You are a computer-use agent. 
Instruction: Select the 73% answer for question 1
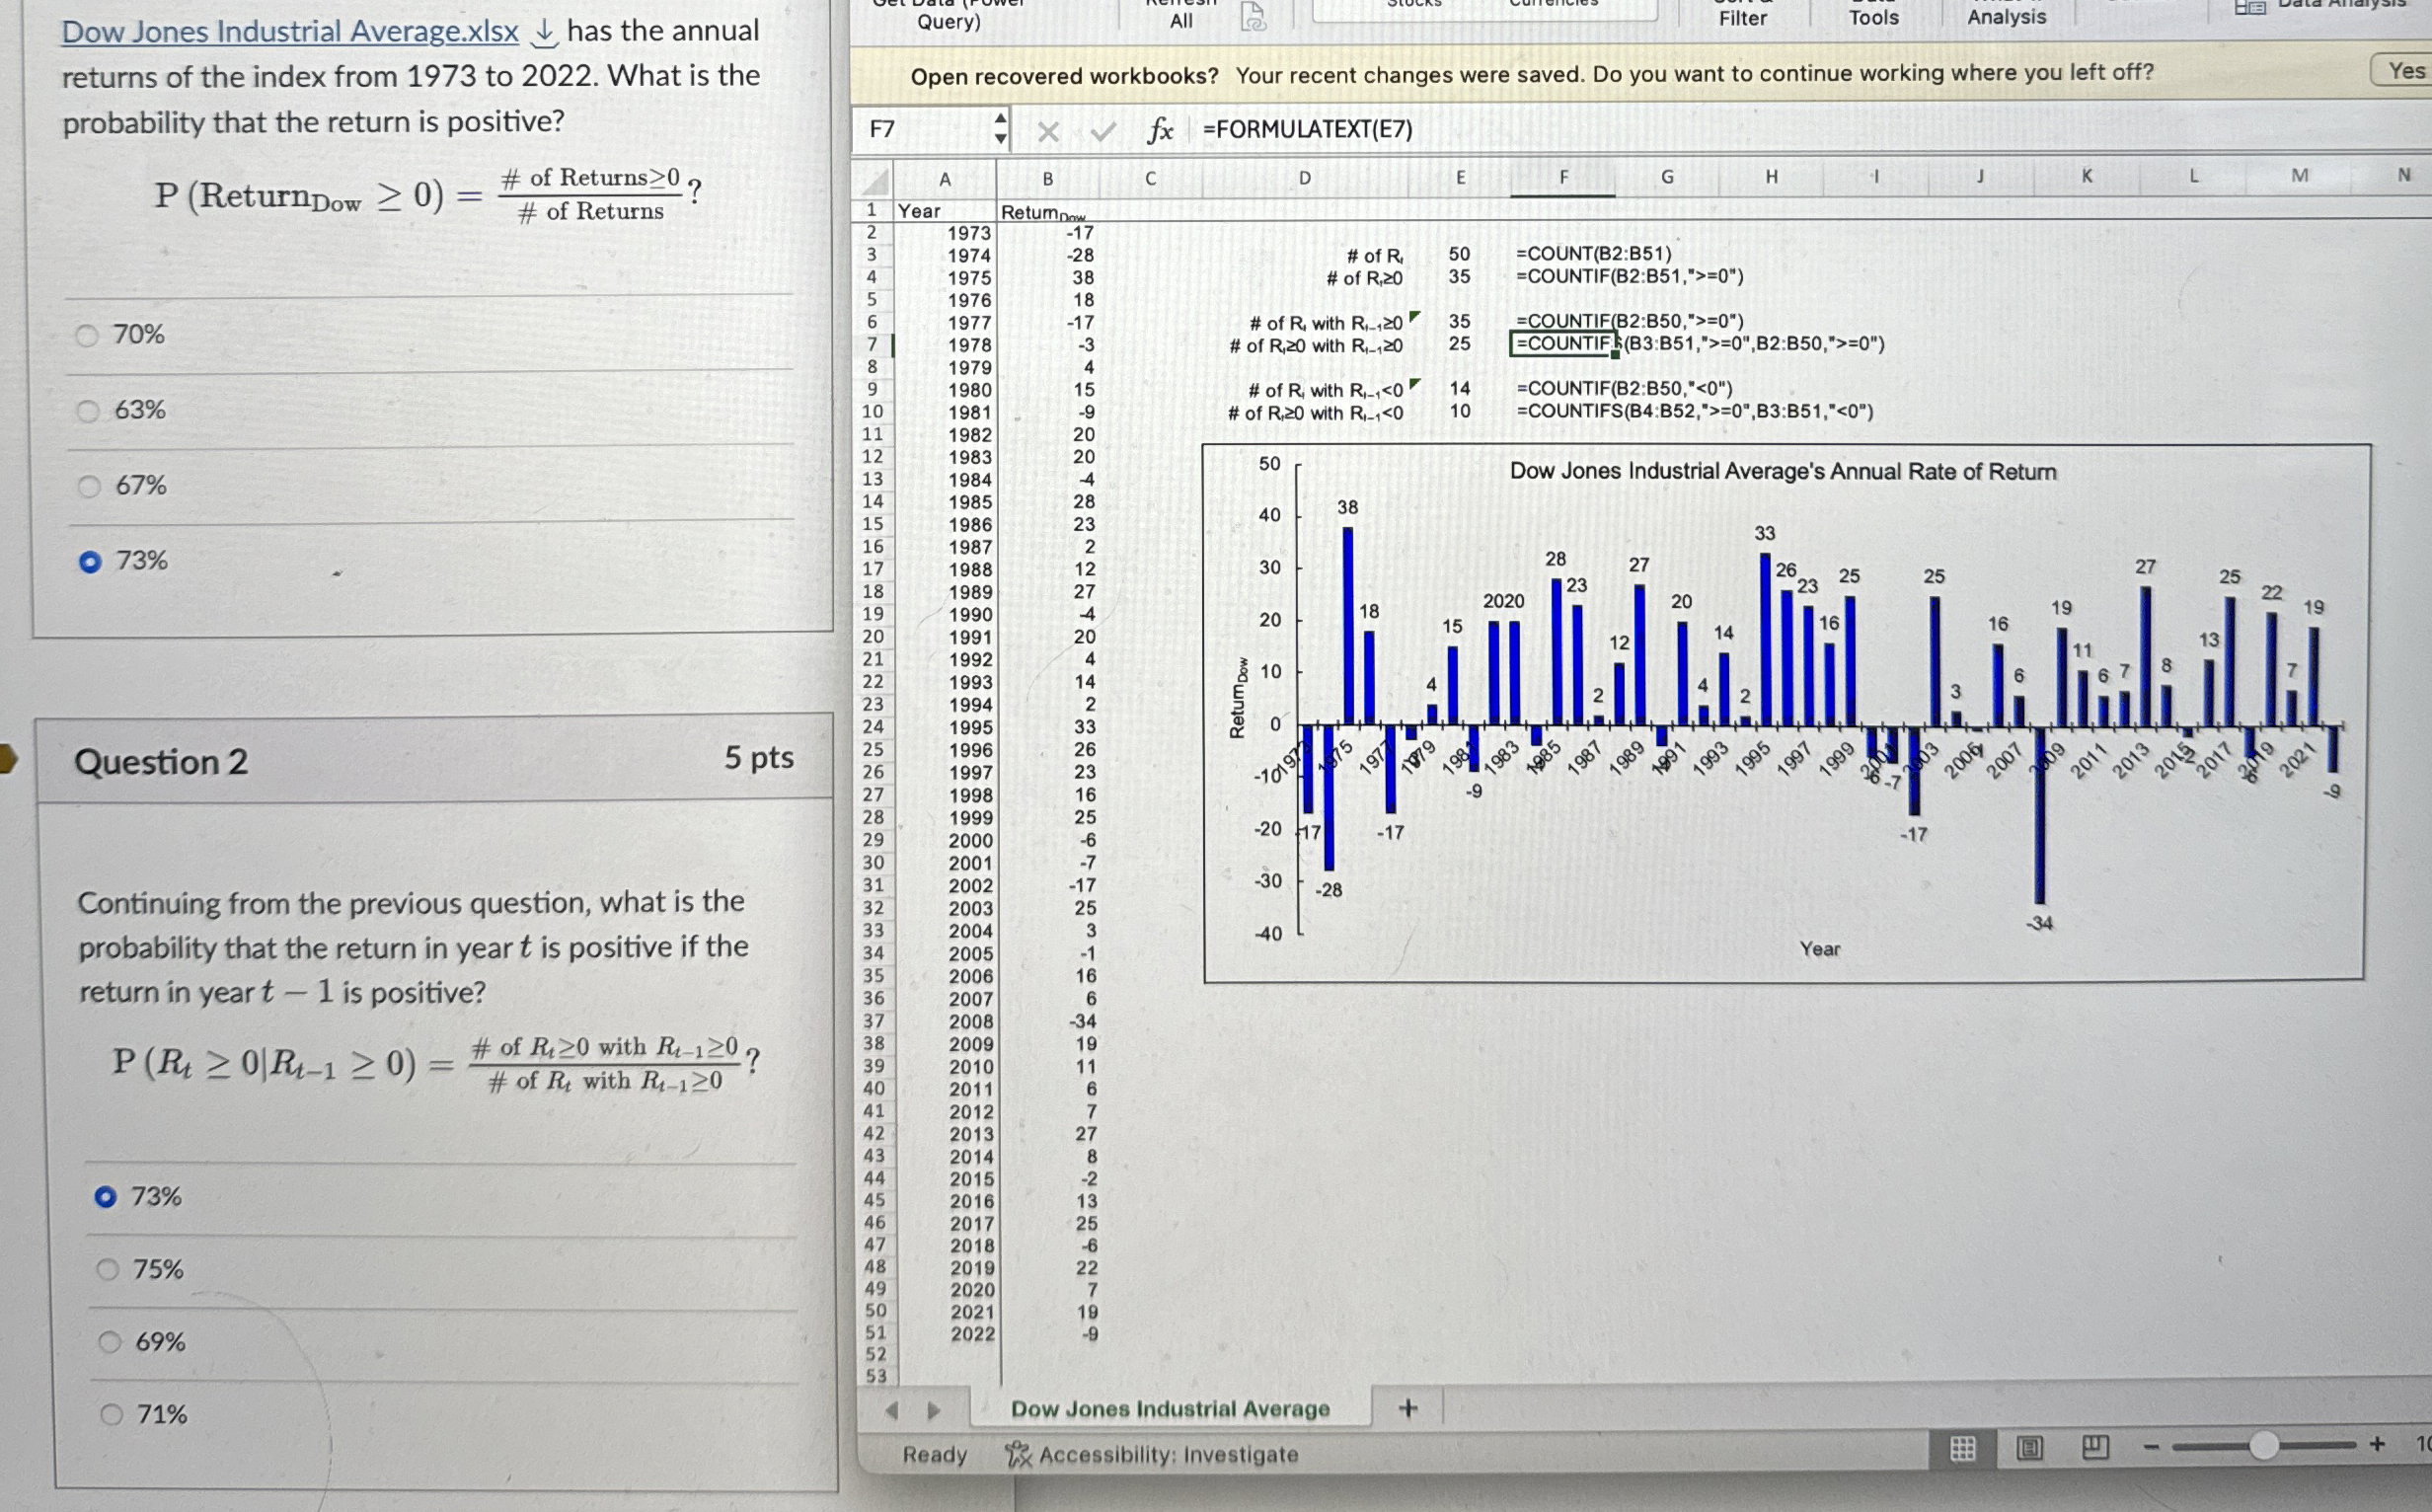tap(90, 562)
